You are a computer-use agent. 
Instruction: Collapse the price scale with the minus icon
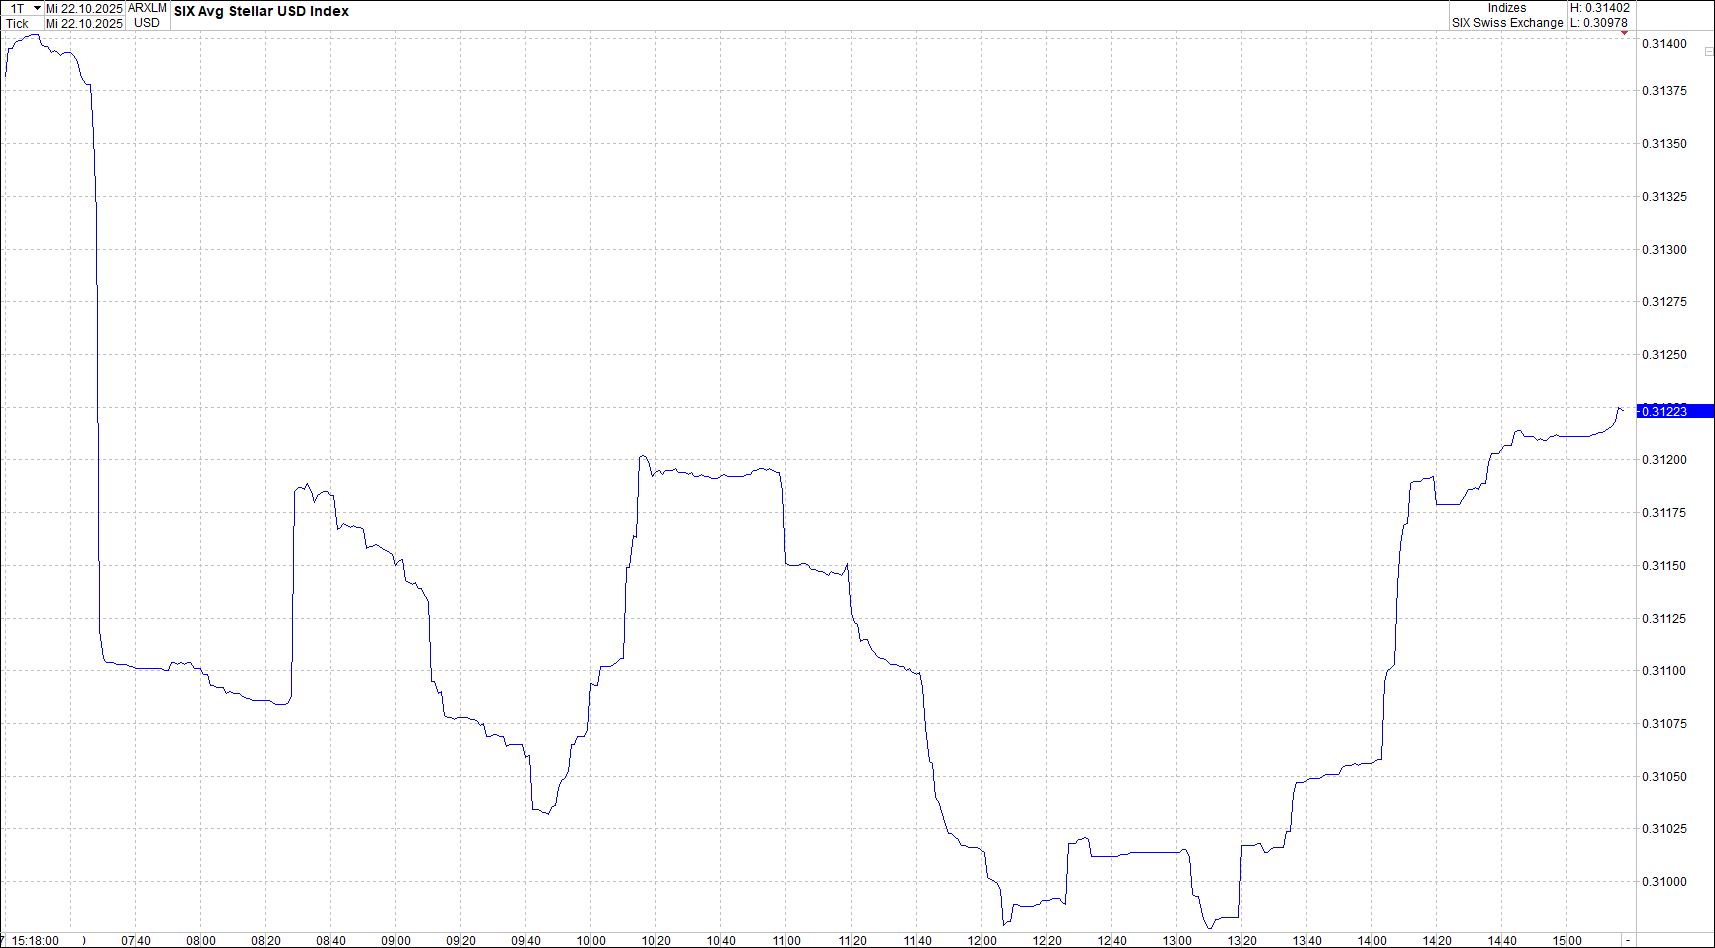pyautogui.click(x=1709, y=51)
